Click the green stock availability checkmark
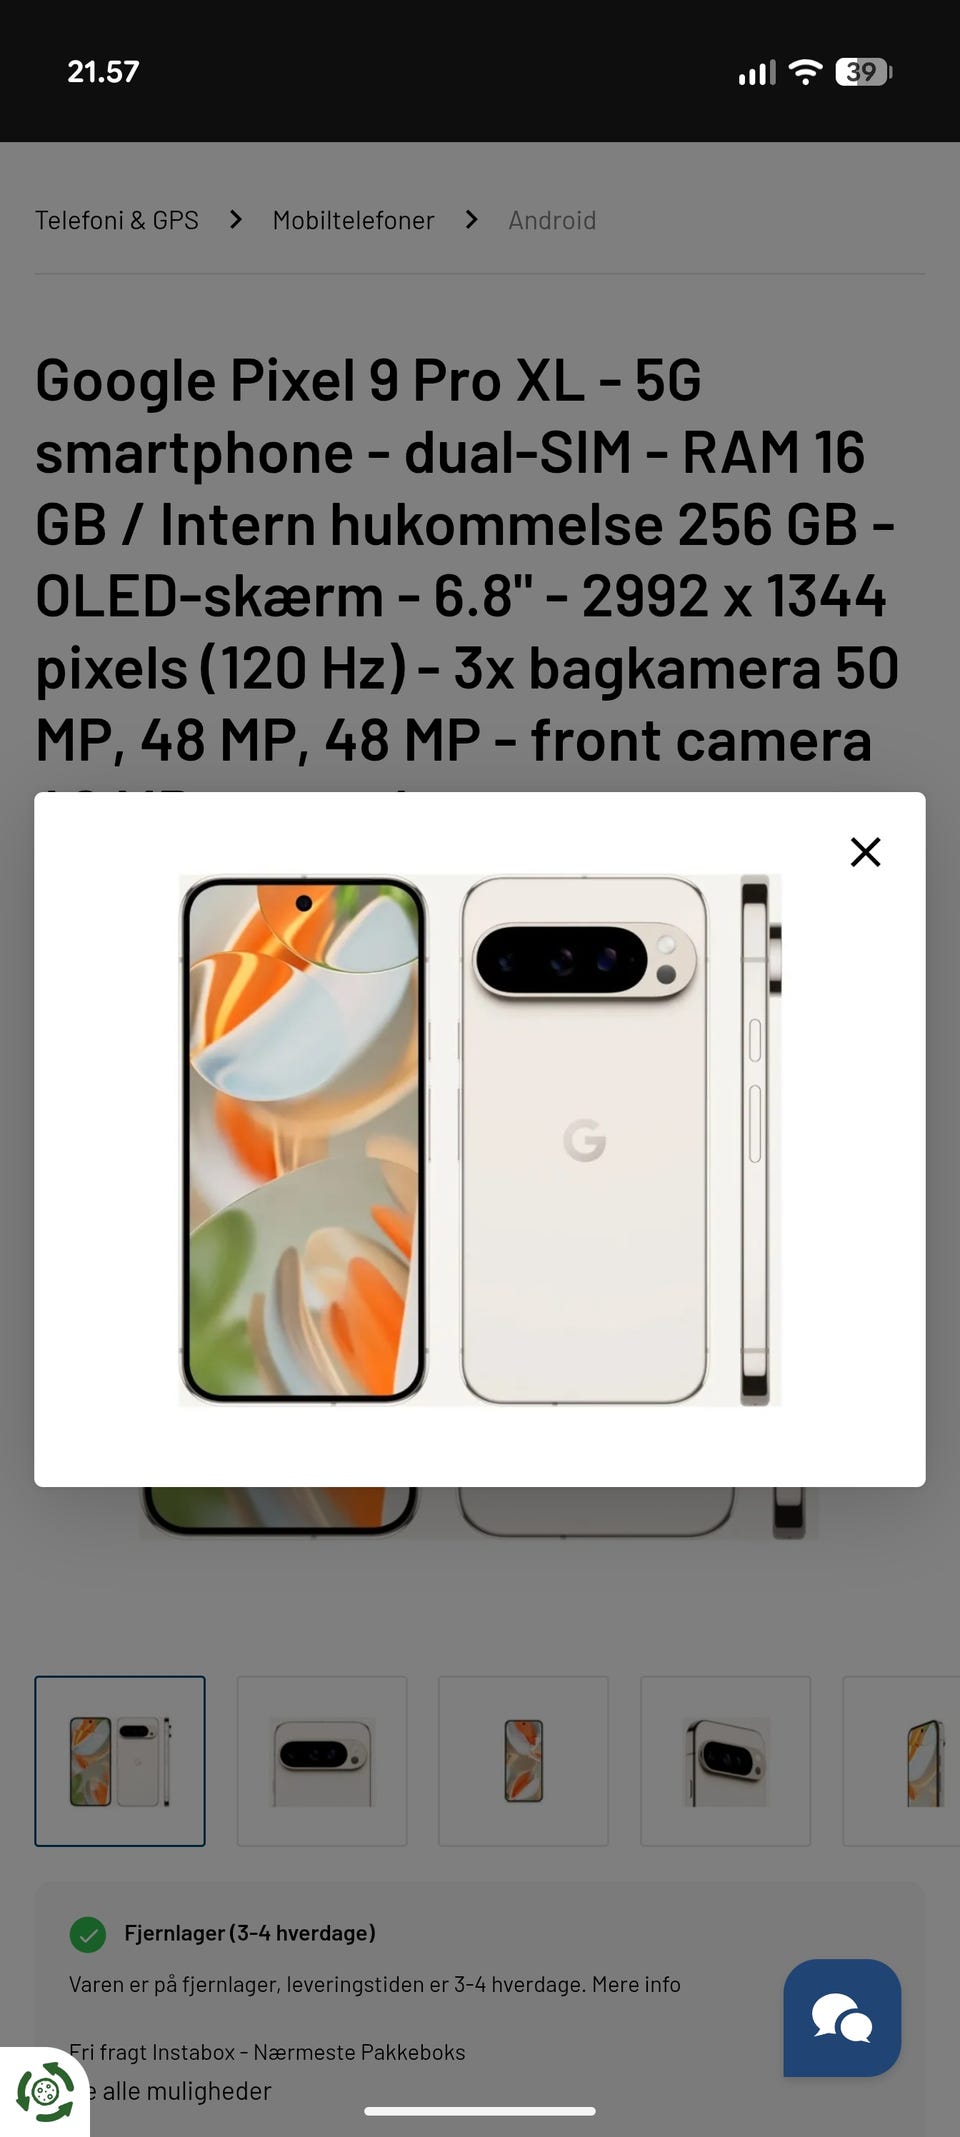Viewport: 960px width, 2137px height. [88, 1933]
